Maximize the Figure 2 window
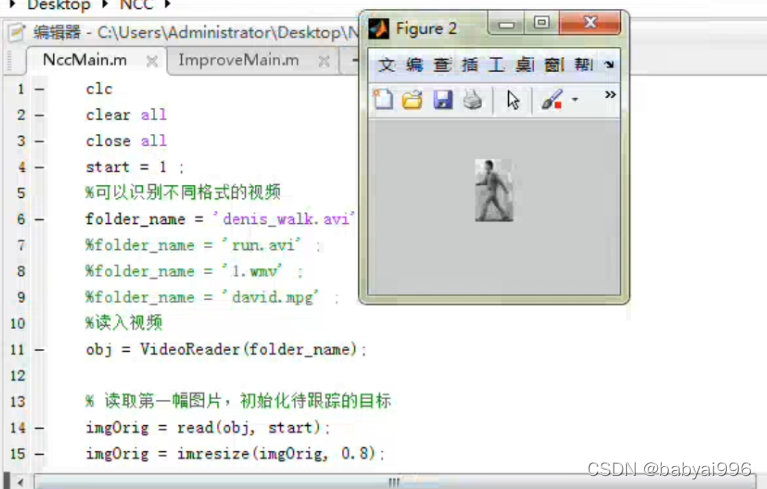 (541, 23)
